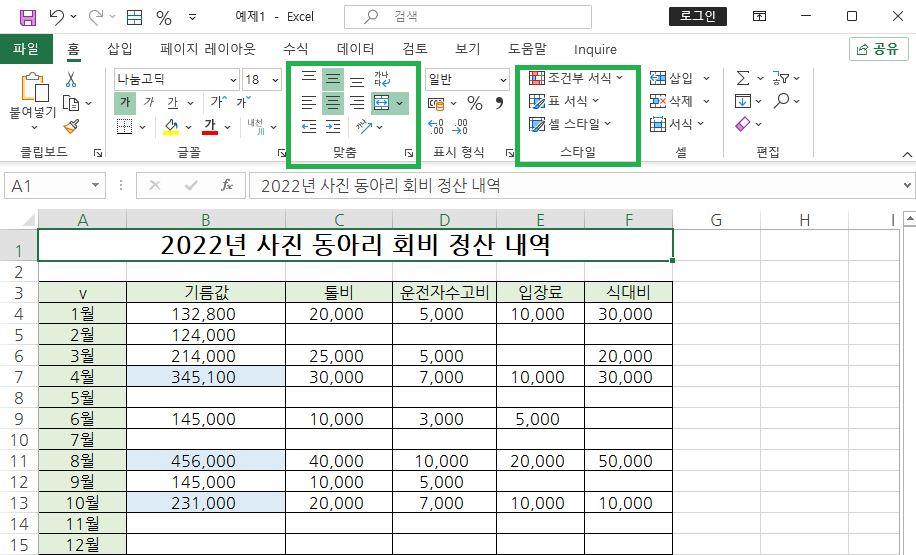Open the font size 18 dropdown

(276, 80)
